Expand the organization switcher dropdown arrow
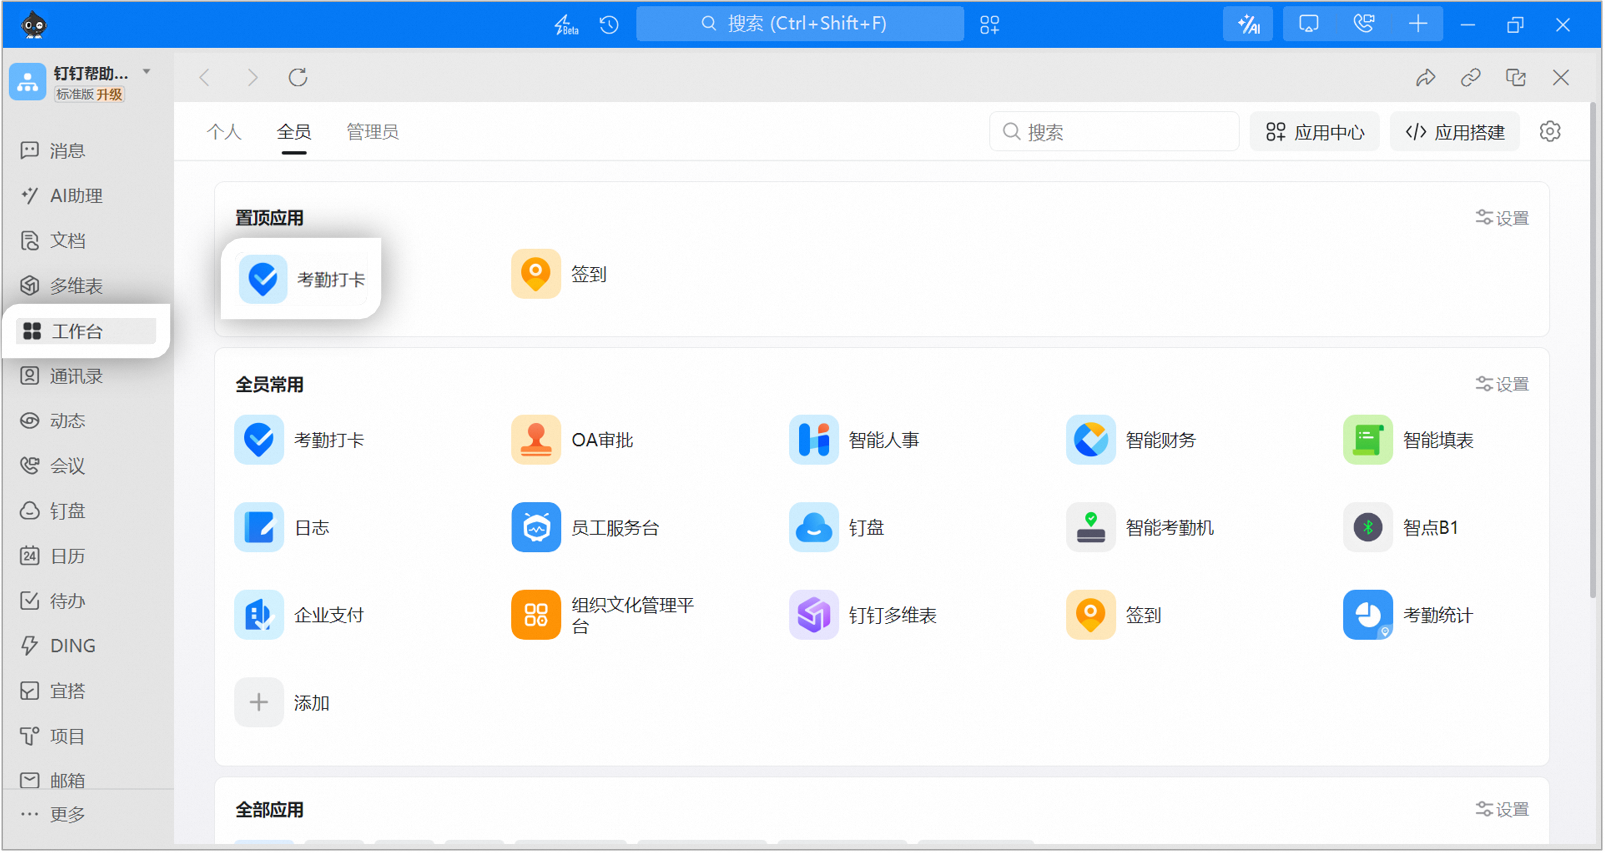Viewport: 1605px width, 853px height. (x=147, y=72)
